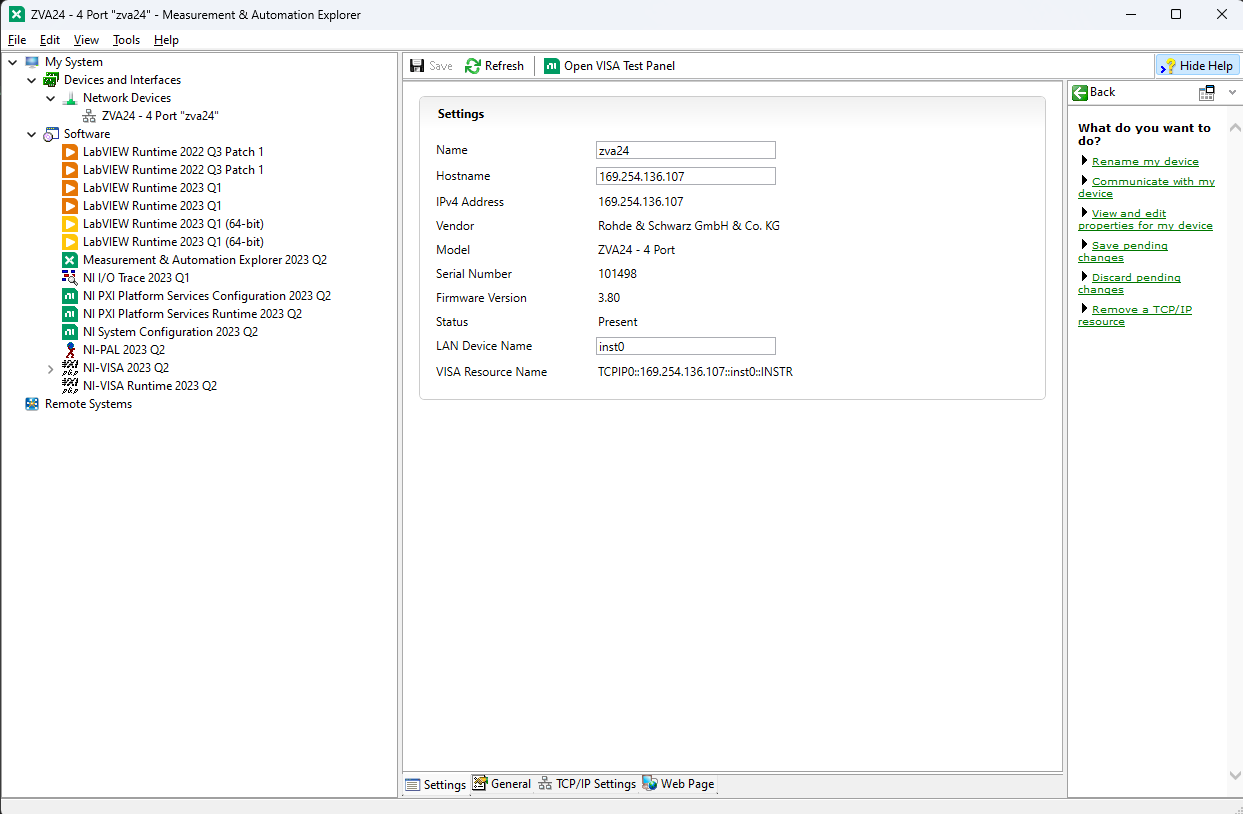Select NI PXI Platform Services Configuration icon
The width and height of the screenshot is (1243, 814).
click(70, 296)
